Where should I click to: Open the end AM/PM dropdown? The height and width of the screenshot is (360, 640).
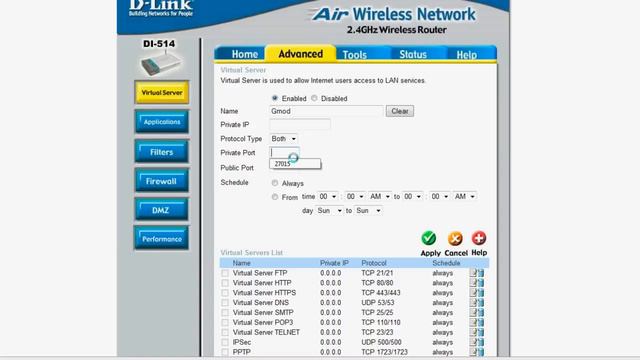click(464, 197)
